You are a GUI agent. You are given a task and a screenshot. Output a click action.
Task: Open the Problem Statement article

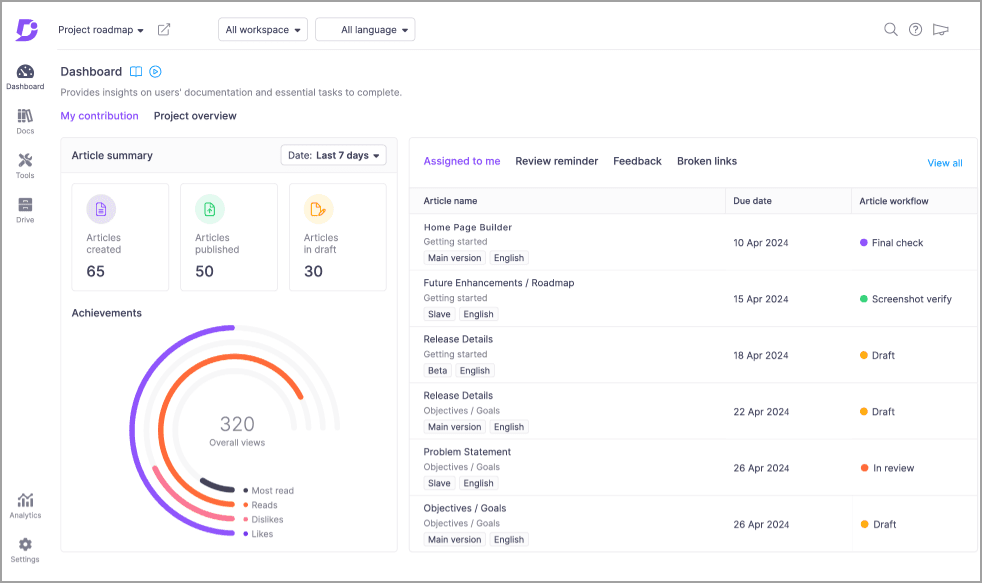[x=467, y=452]
